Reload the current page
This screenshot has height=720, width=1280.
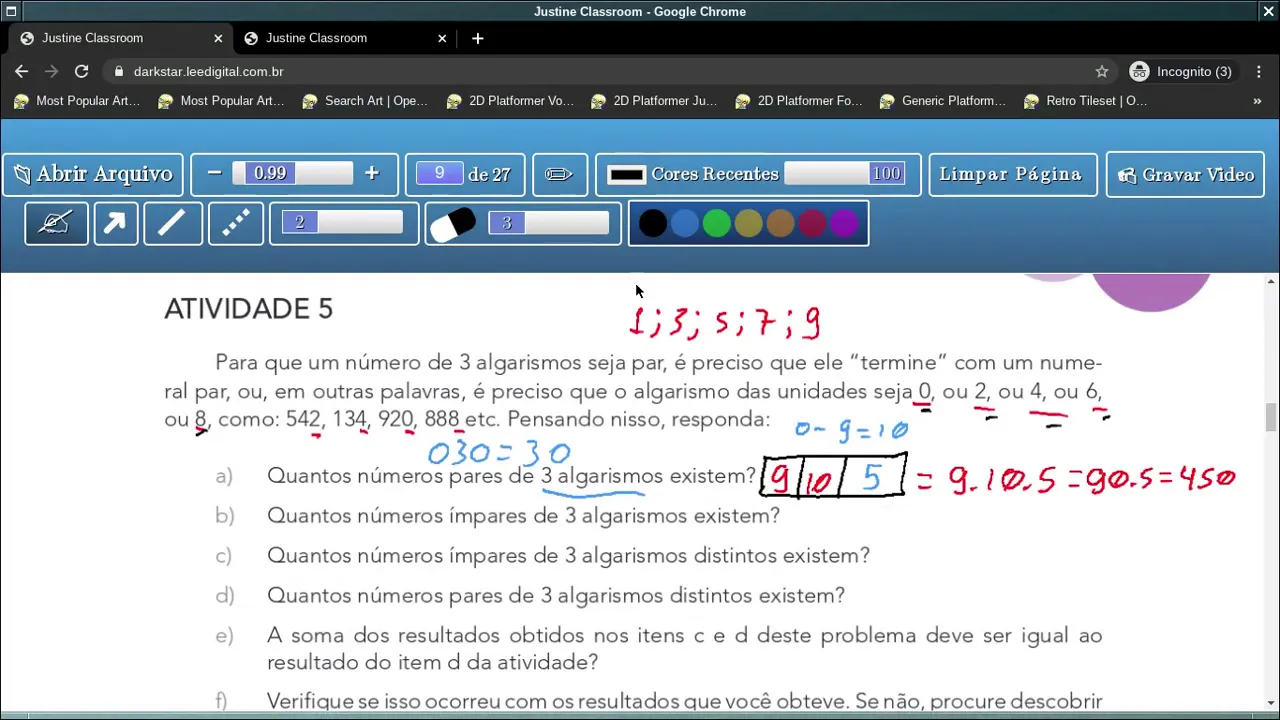81,71
